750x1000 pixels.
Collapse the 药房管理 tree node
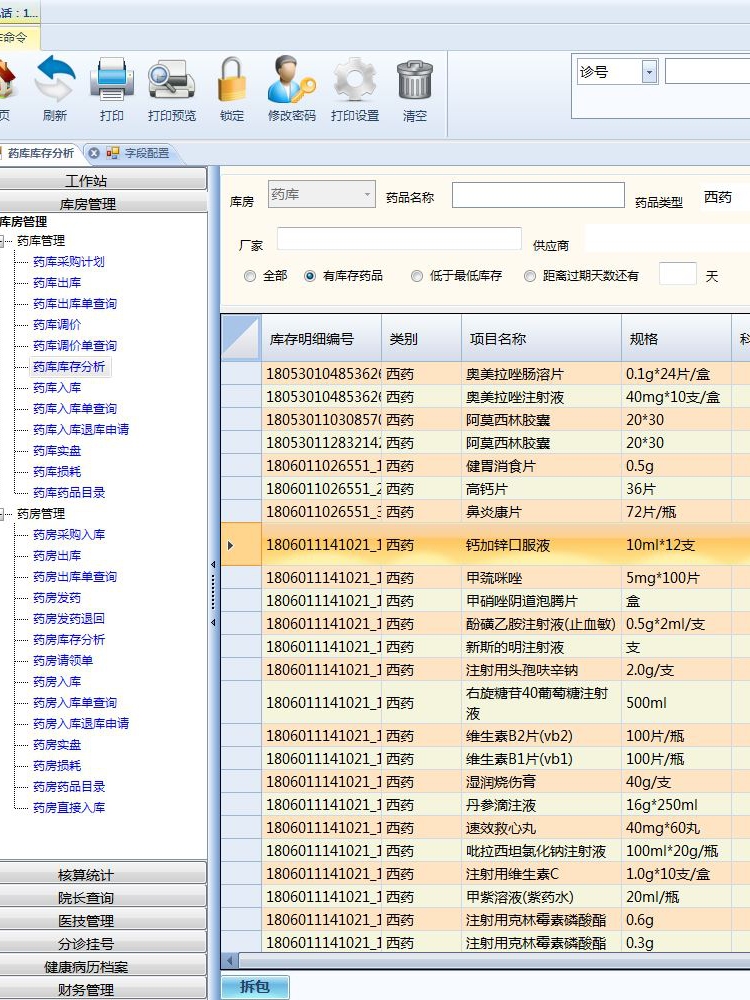tap(2, 514)
